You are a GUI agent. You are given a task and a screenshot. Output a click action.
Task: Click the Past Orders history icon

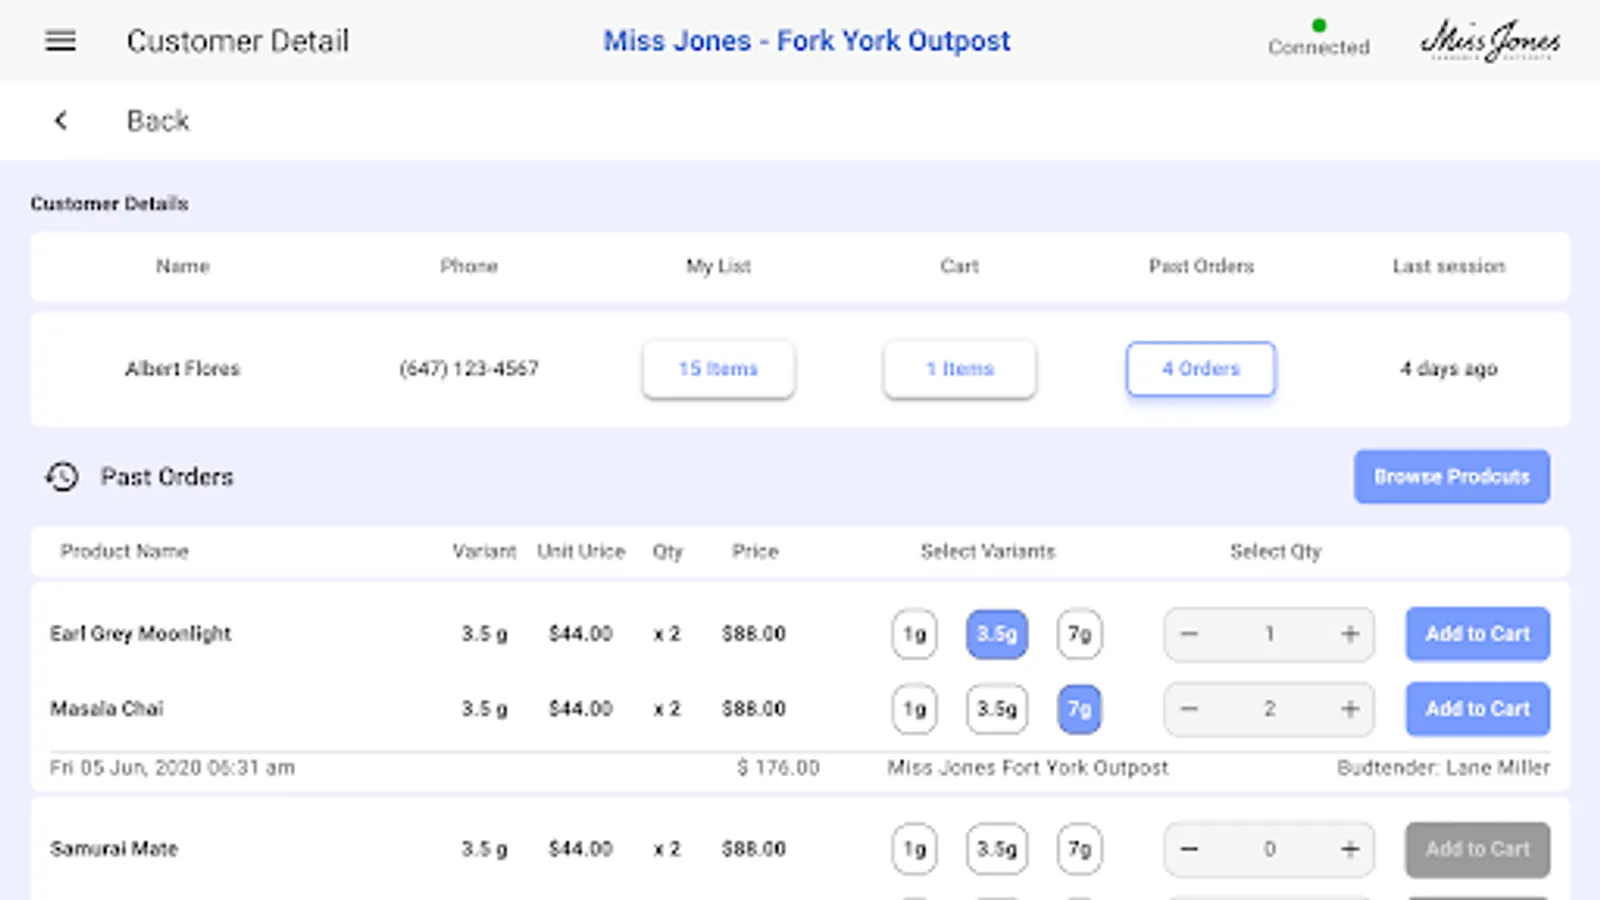62,477
